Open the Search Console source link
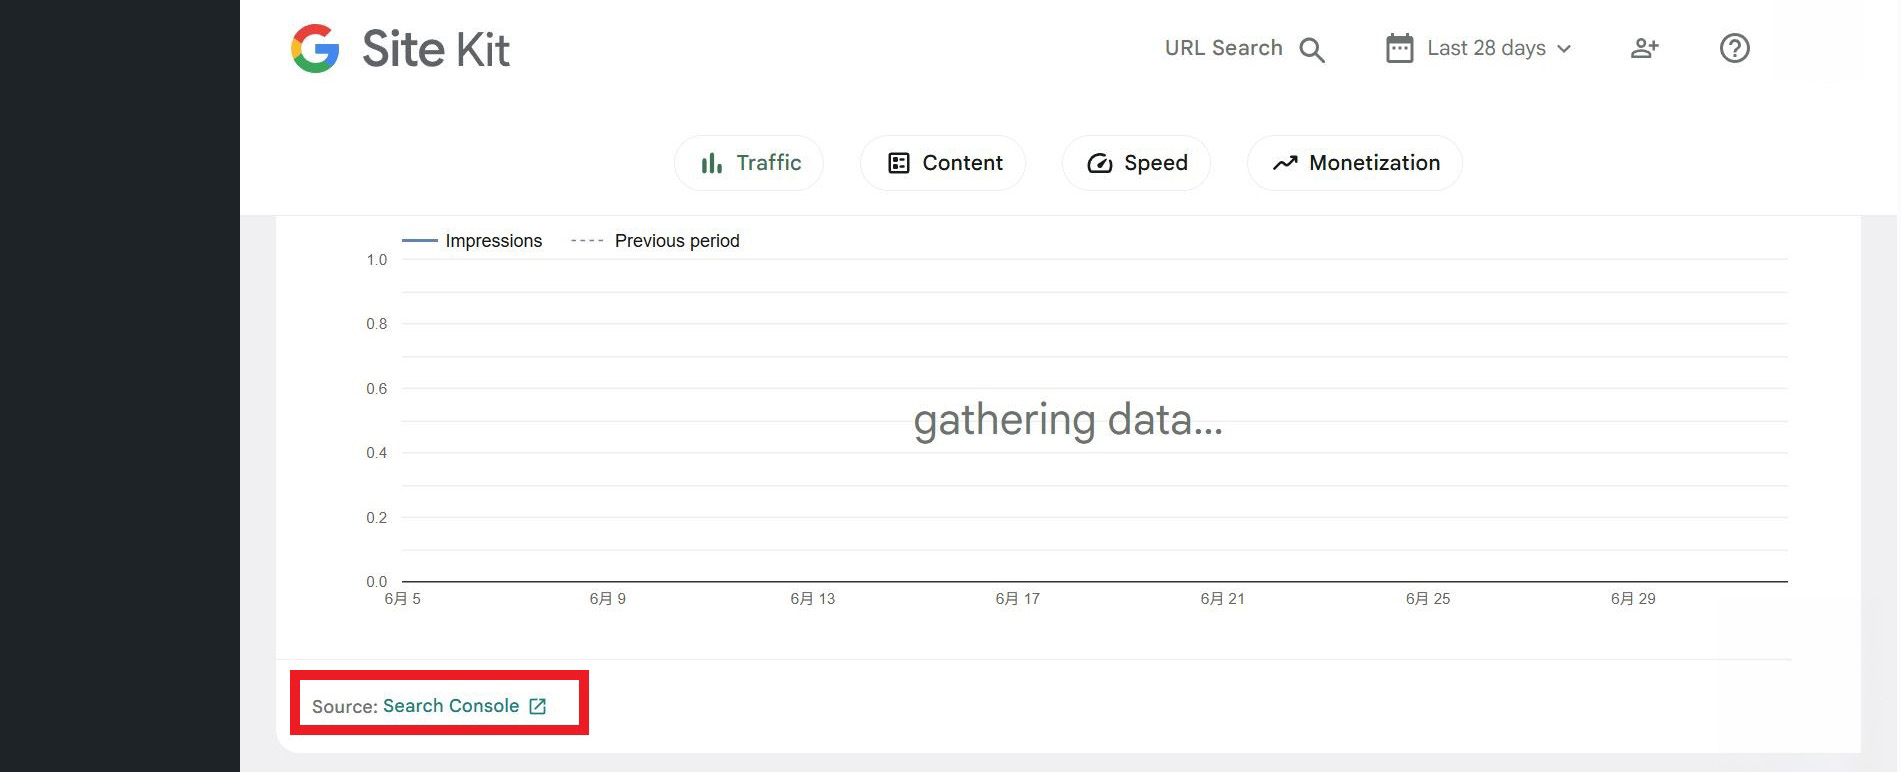Image resolution: width=1901 pixels, height=772 pixels. (x=451, y=706)
